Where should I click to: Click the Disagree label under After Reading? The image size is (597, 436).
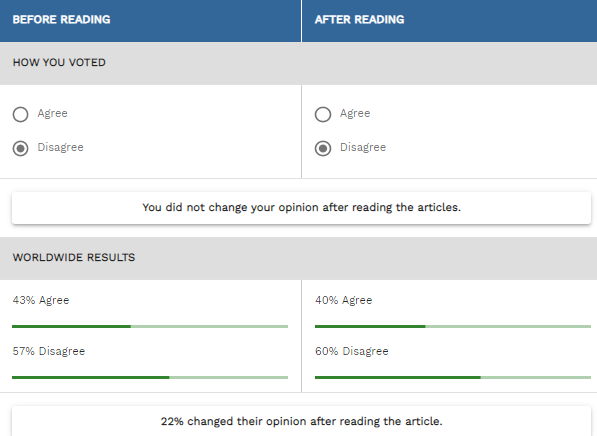[363, 147]
